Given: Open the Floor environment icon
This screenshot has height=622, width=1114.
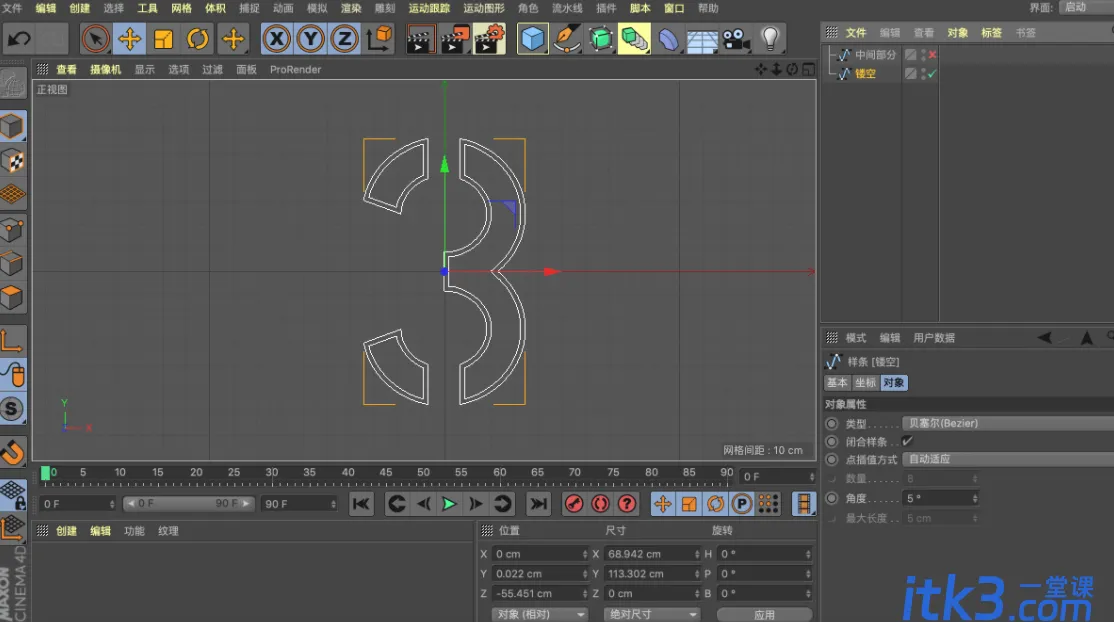Looking at the screenshot, I should 702,40.
